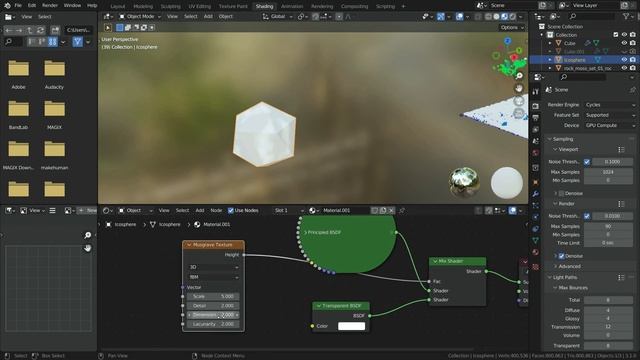Image resolution: width=640 pixels, height=360 pixels.
Task: Go back in file browser history
Action: coord(9,30)
